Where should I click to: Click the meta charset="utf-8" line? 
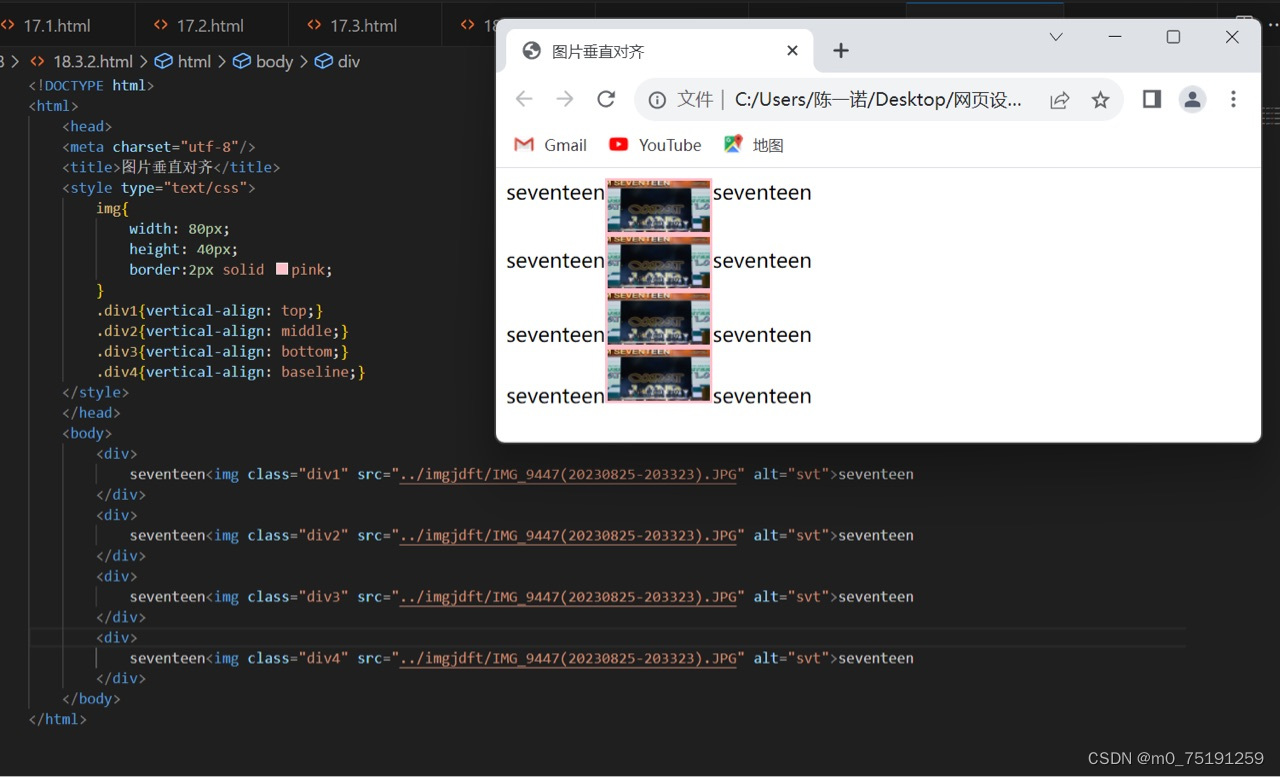tap(159, 147)
